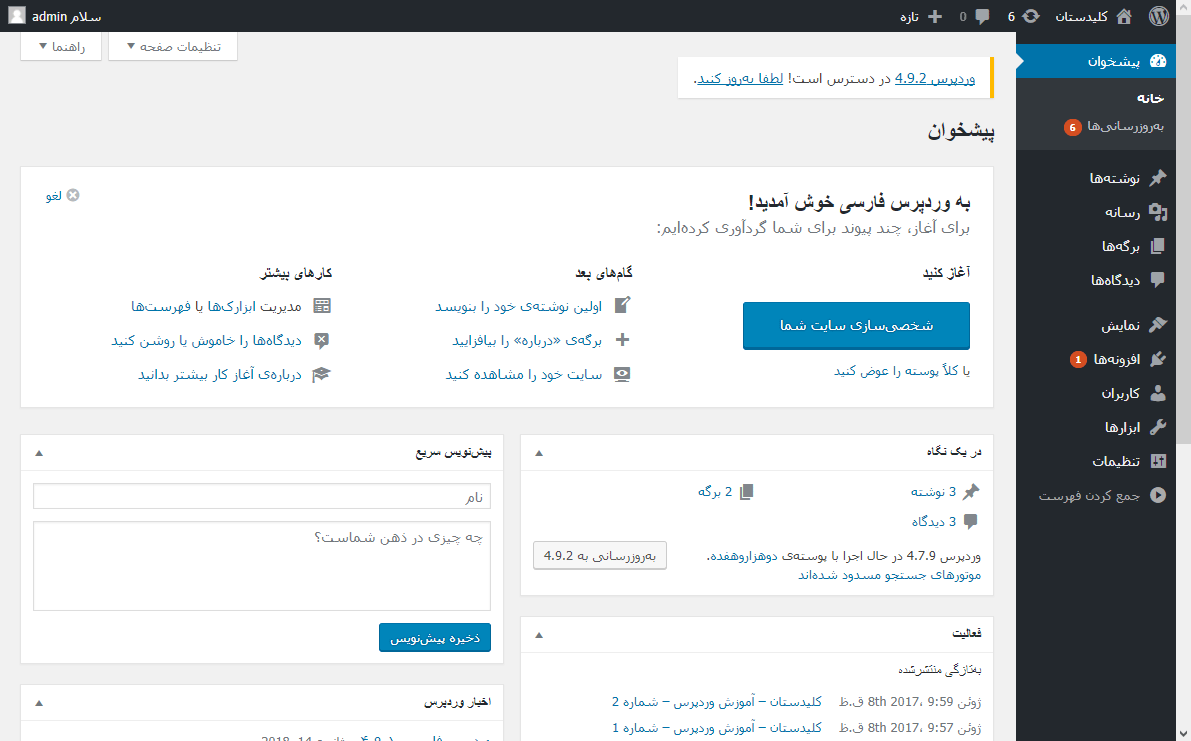
Task: Click the pushpin icon for نوشته‌ها
Action: [1158, 178]
